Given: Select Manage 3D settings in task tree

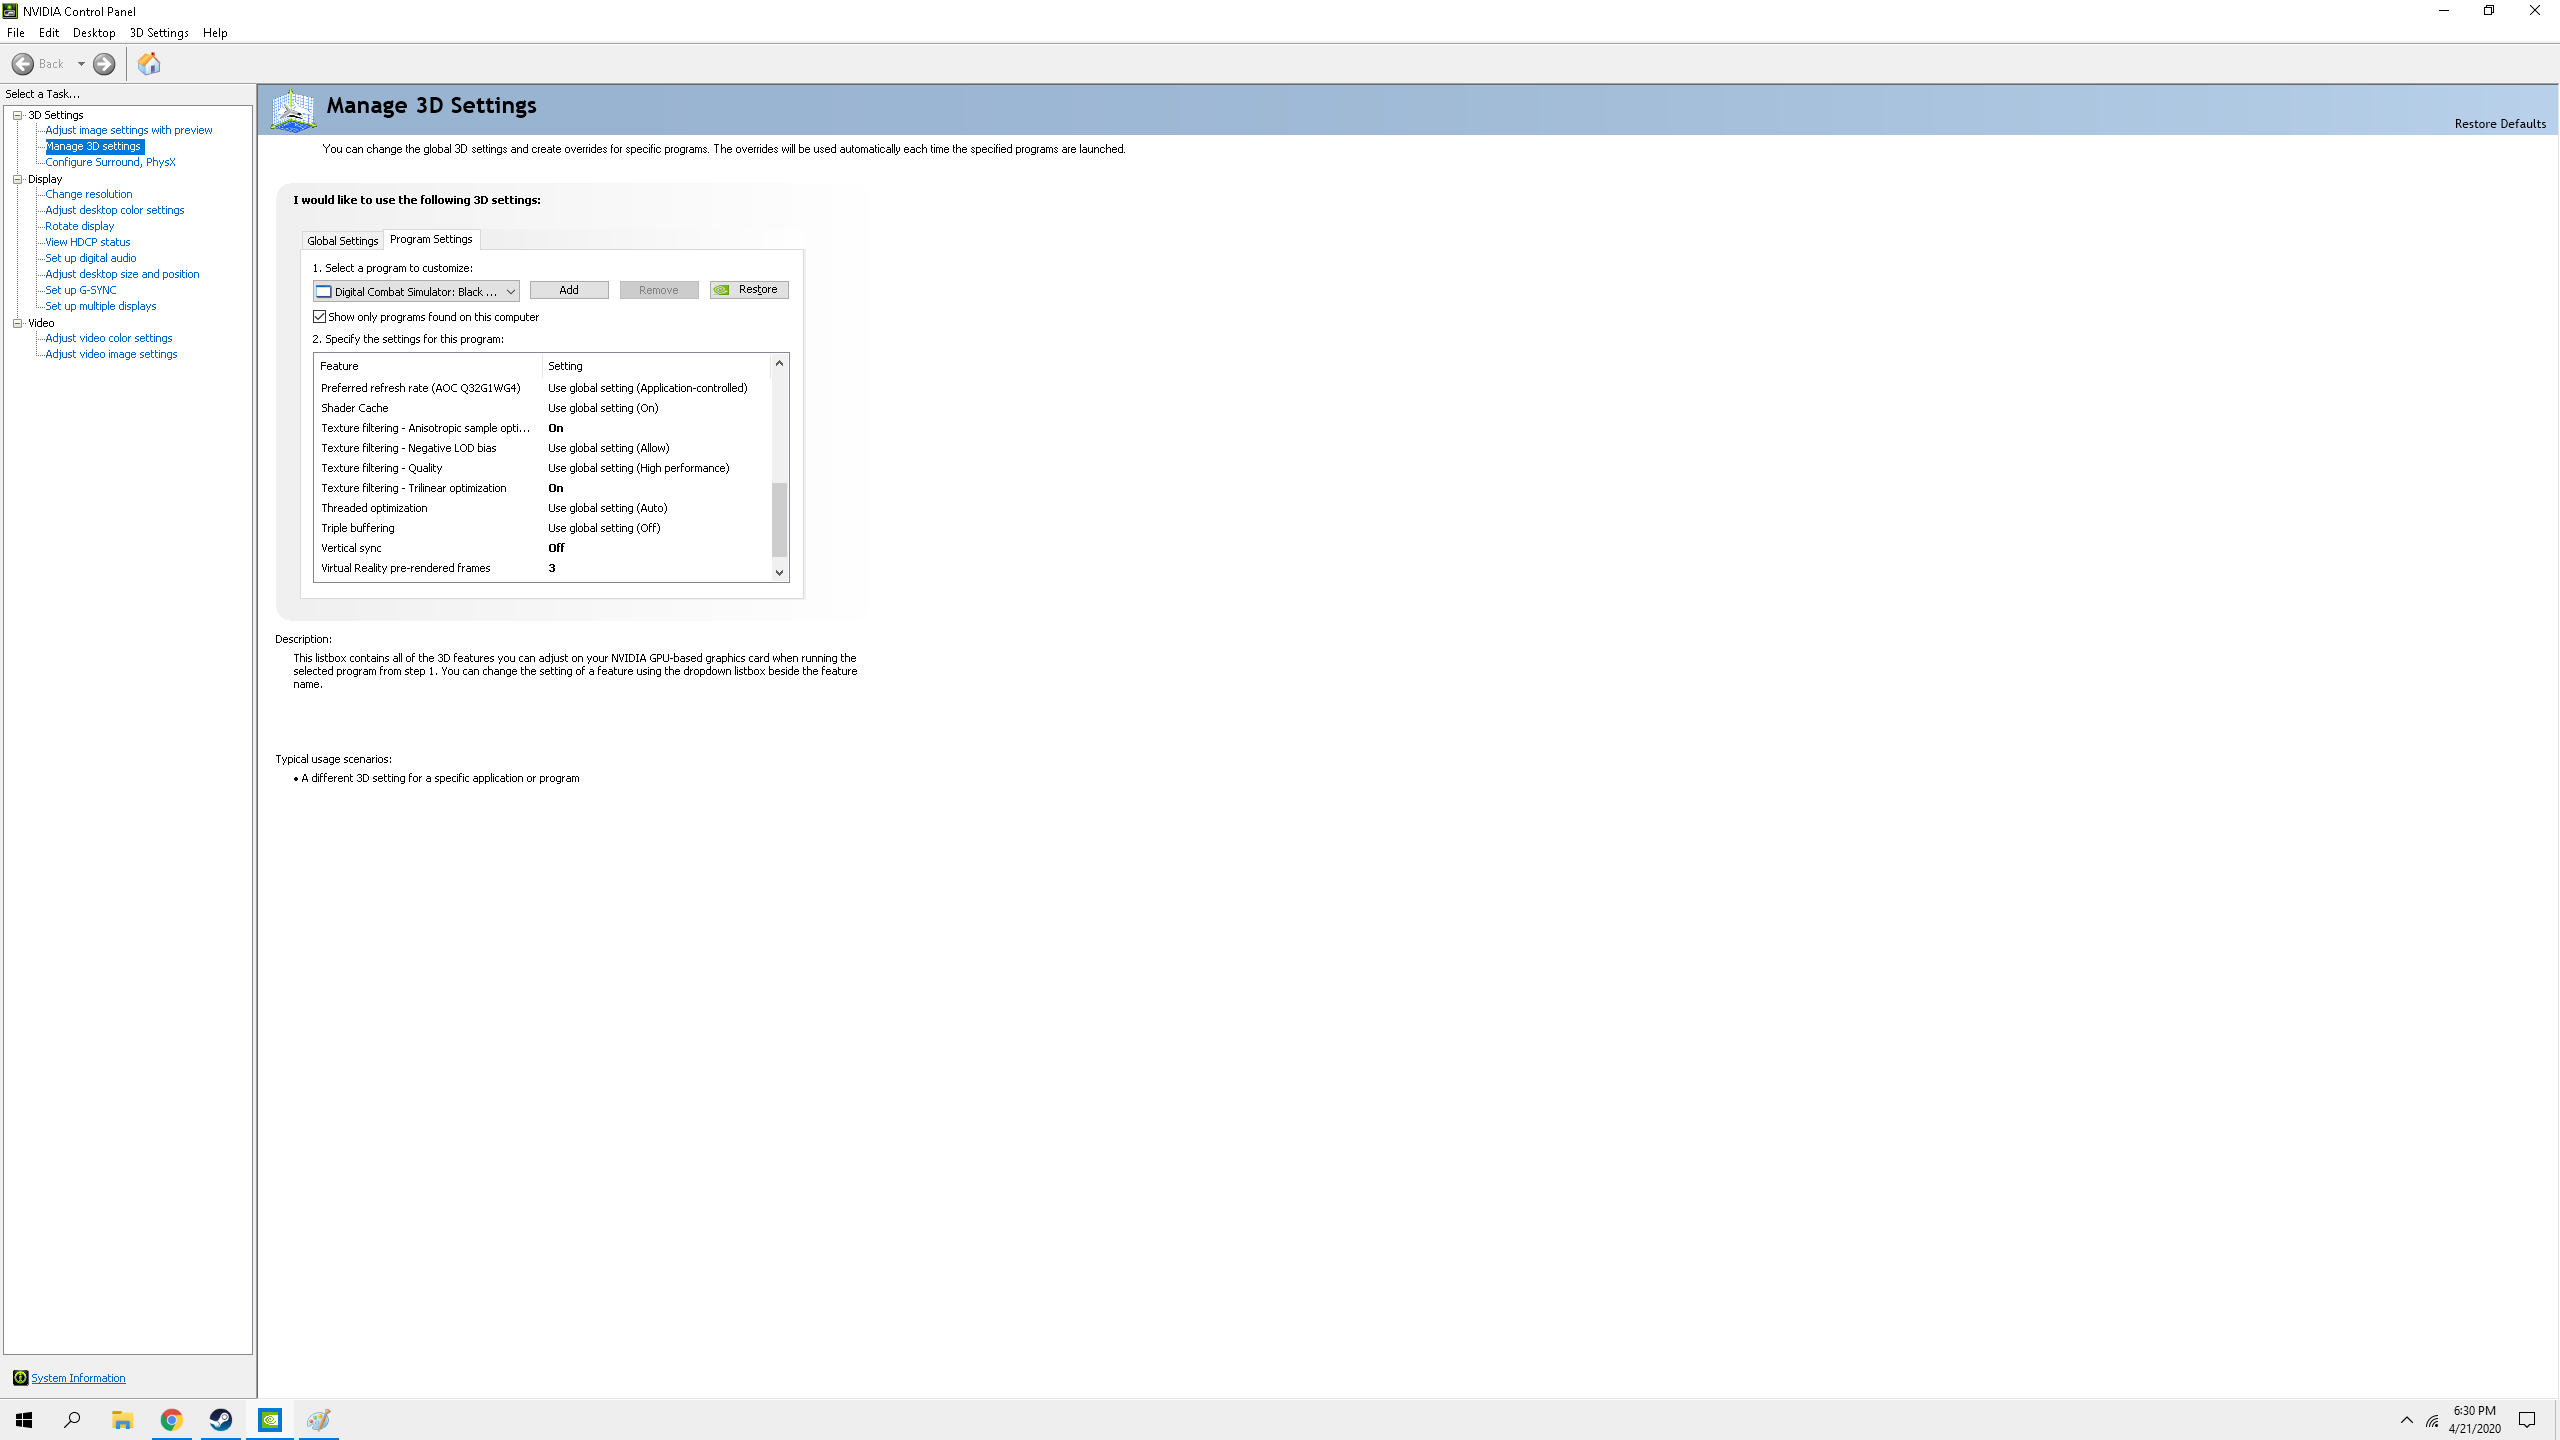Looking at the screenshot, I should coord(94,146).
